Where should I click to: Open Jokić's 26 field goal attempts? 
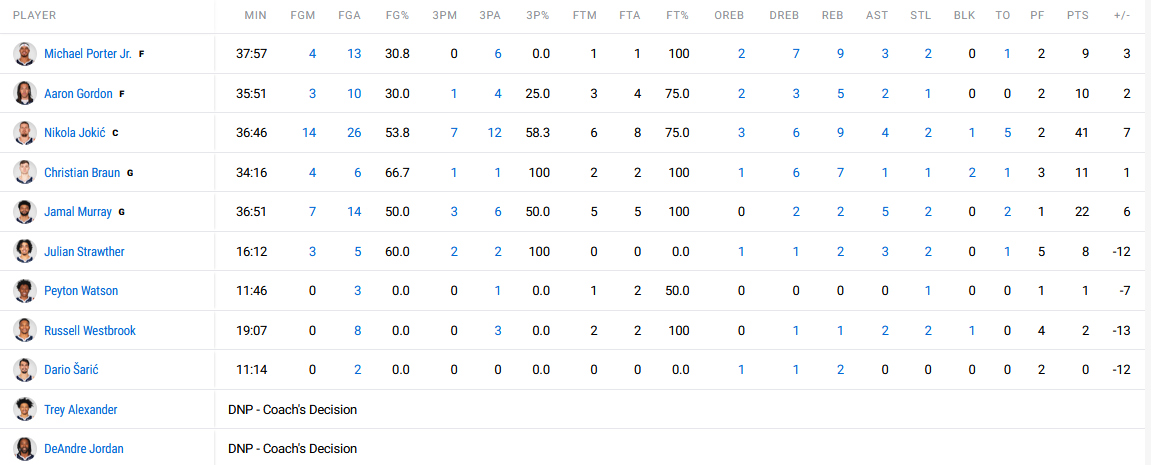[x=354, y=133]
